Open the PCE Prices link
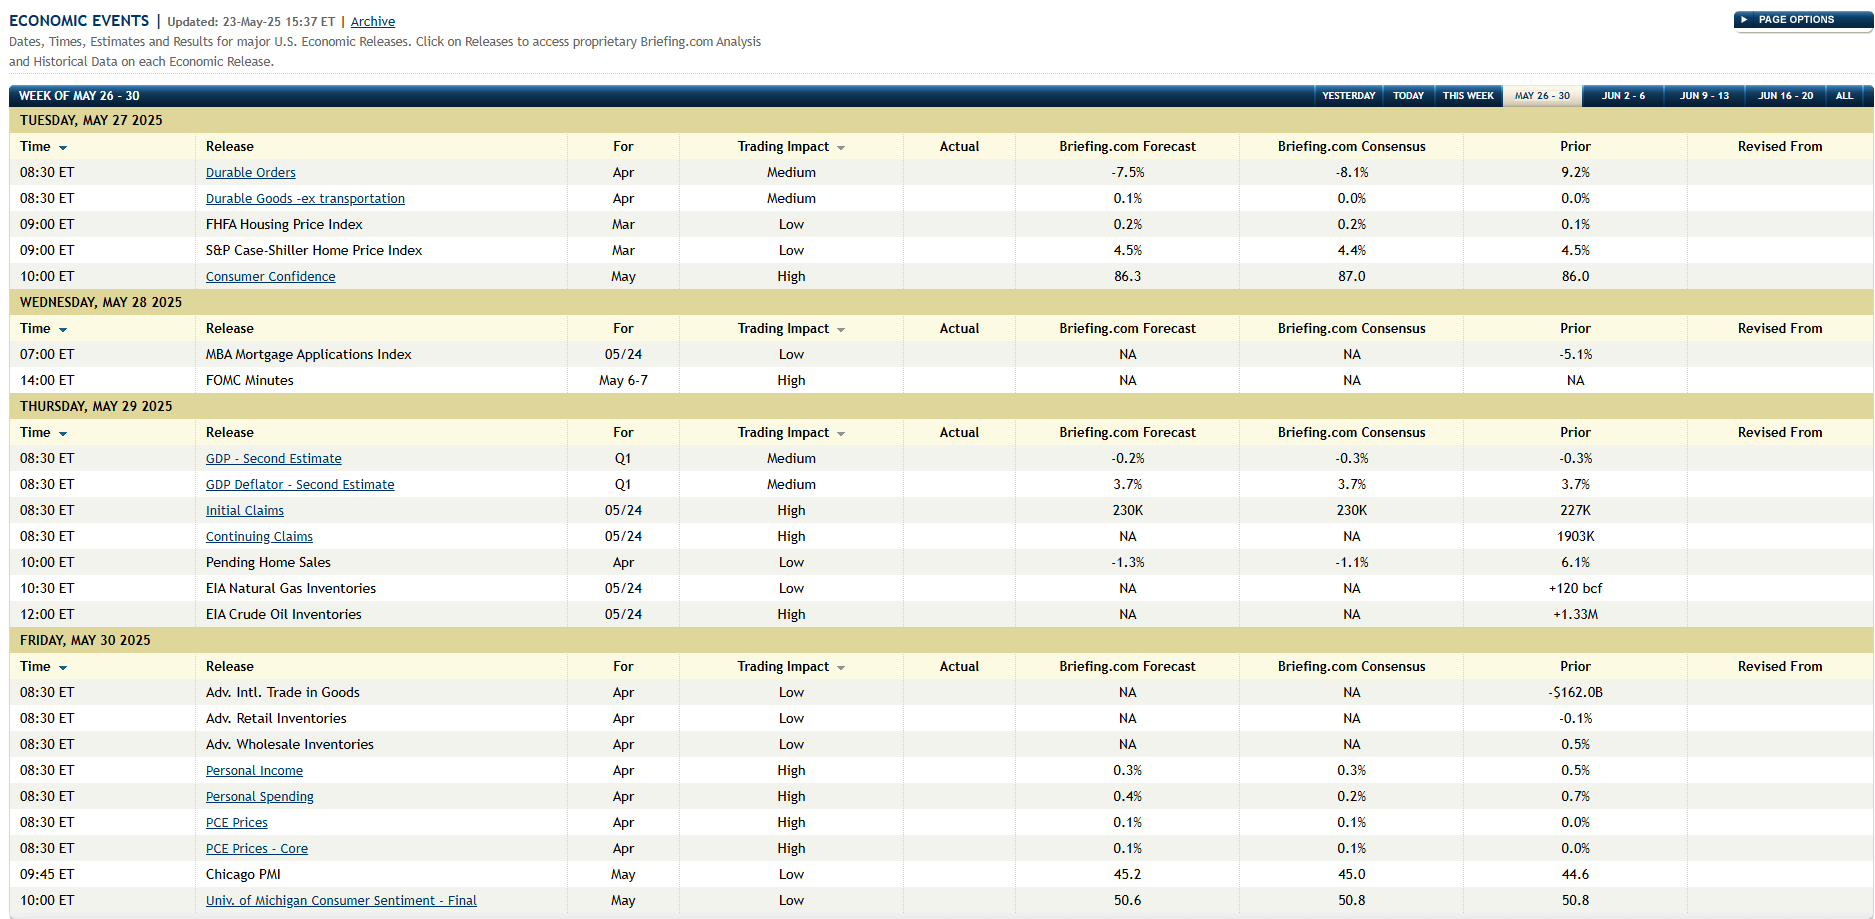This screenshot has width=1875, height=919. point(237,823)
